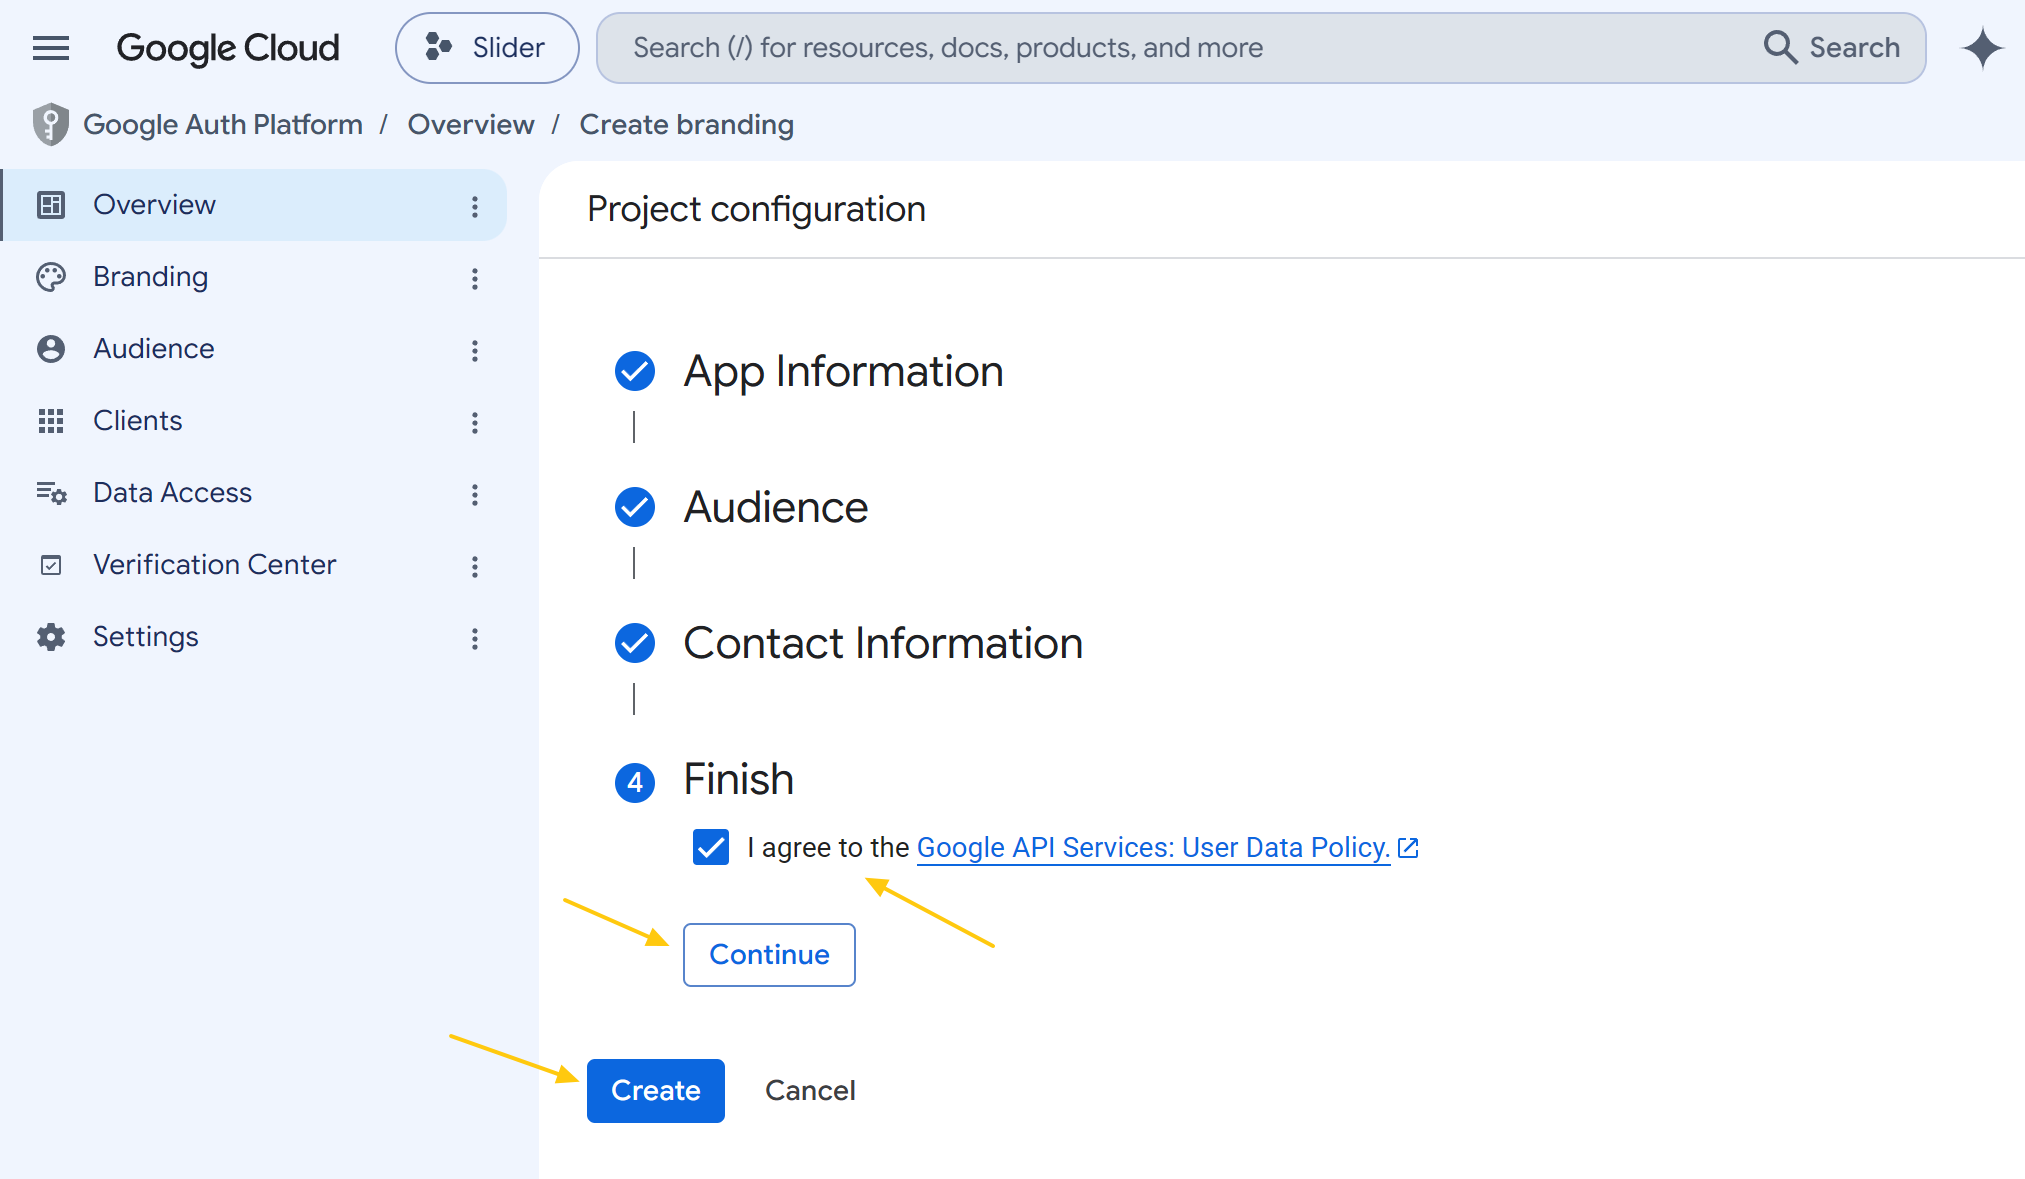Click the Settings gear icon

[51, 637]
